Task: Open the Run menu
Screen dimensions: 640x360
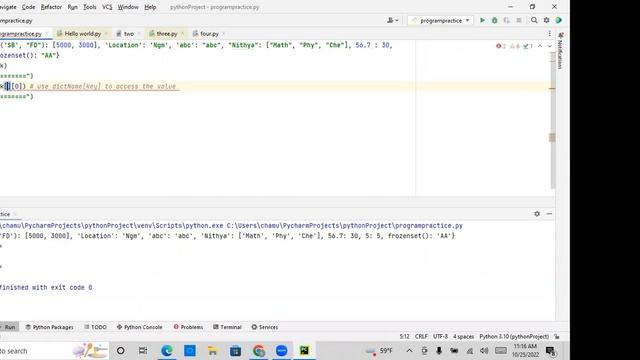Action: pyautogui.click(x=73, y=7)
